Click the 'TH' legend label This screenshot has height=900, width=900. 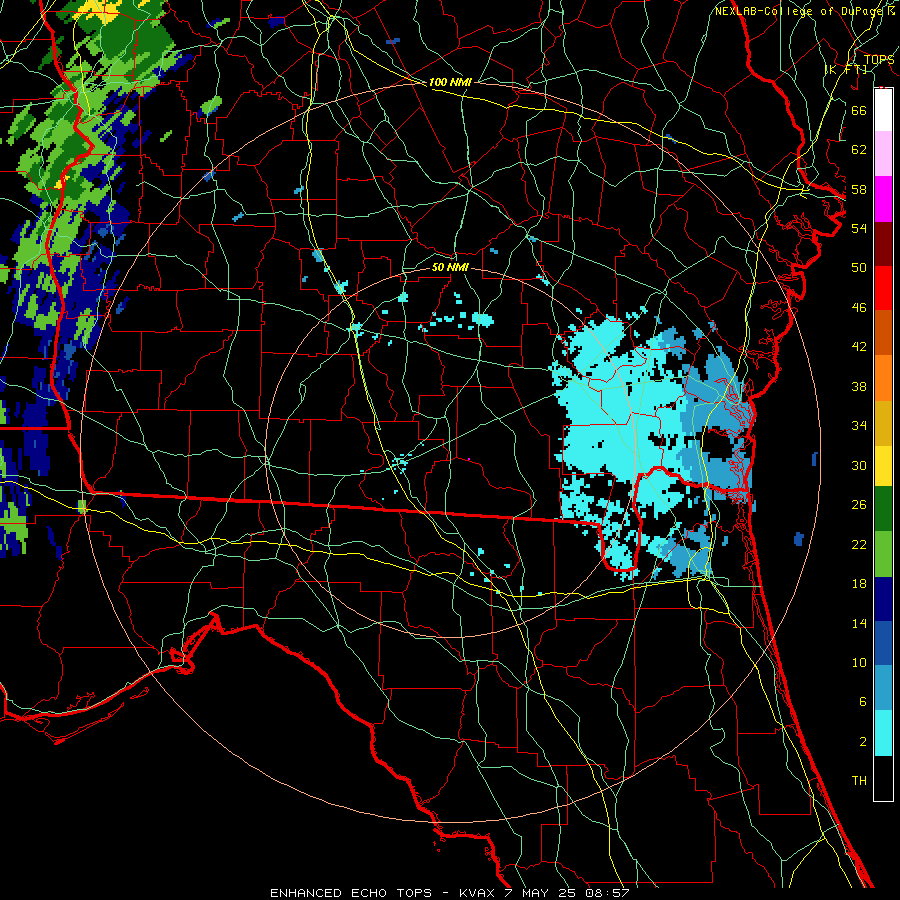coord(859,781)
